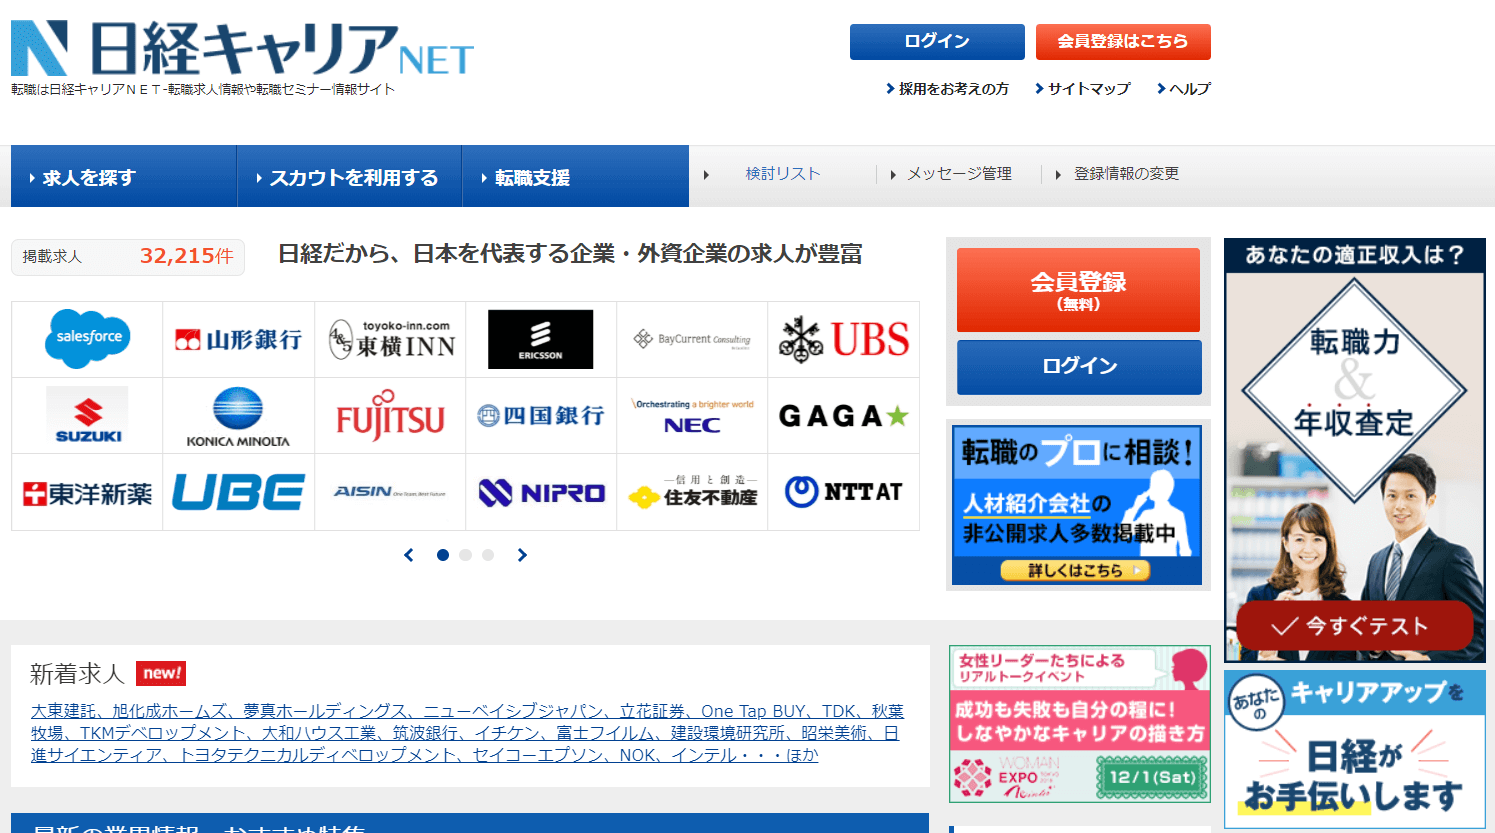The width and height of the screenshot is (1495, 833).
Task: Open the 住友不動産 logo tile
Action: coord(692,492)
